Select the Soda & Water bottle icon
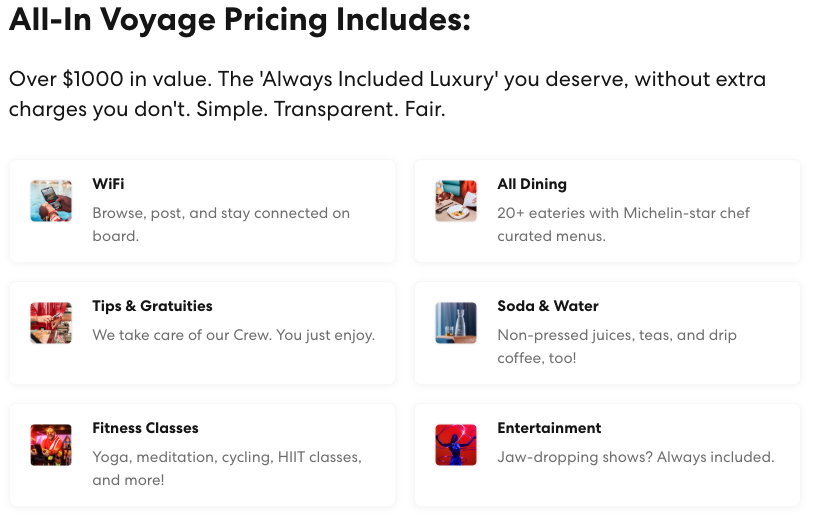Image resolution: width=813 pixels, height=515 pixels. (x=456, y=323)
